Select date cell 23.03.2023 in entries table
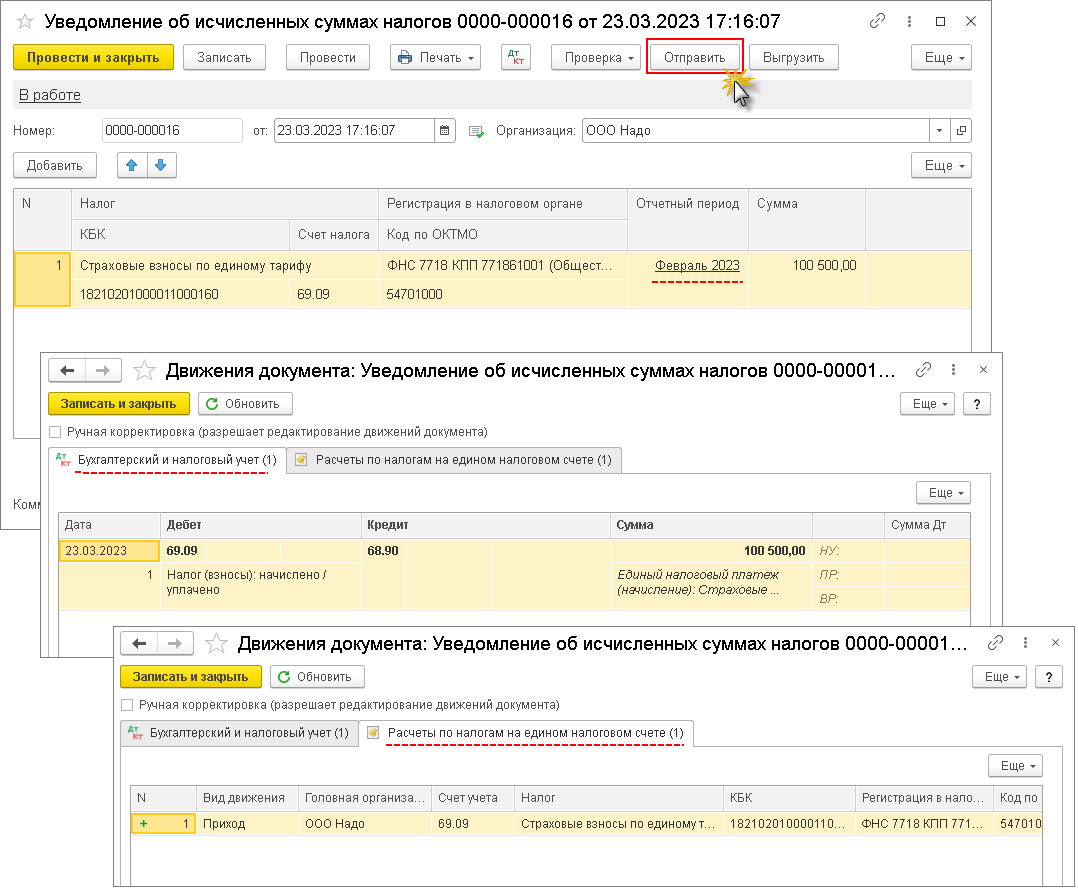The image size is (1078, 889). click(109, 551)
